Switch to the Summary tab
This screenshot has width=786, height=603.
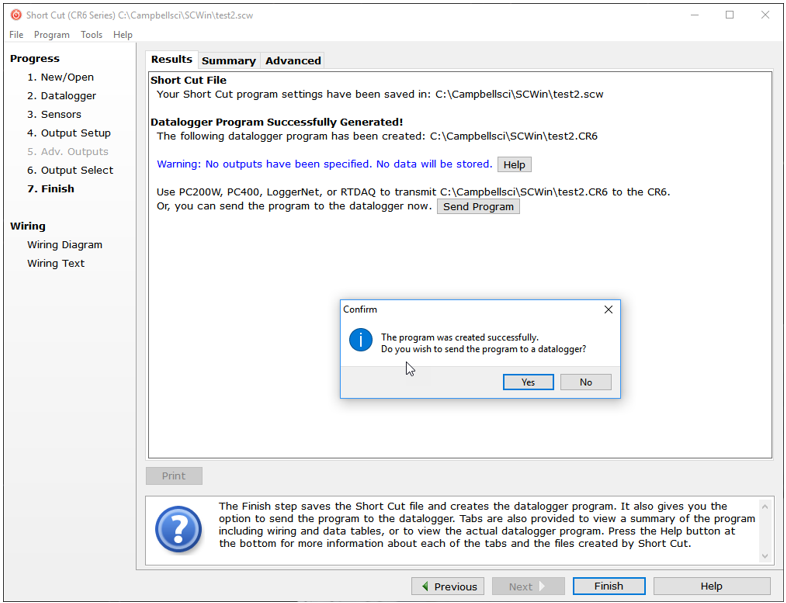coord(229,61)
